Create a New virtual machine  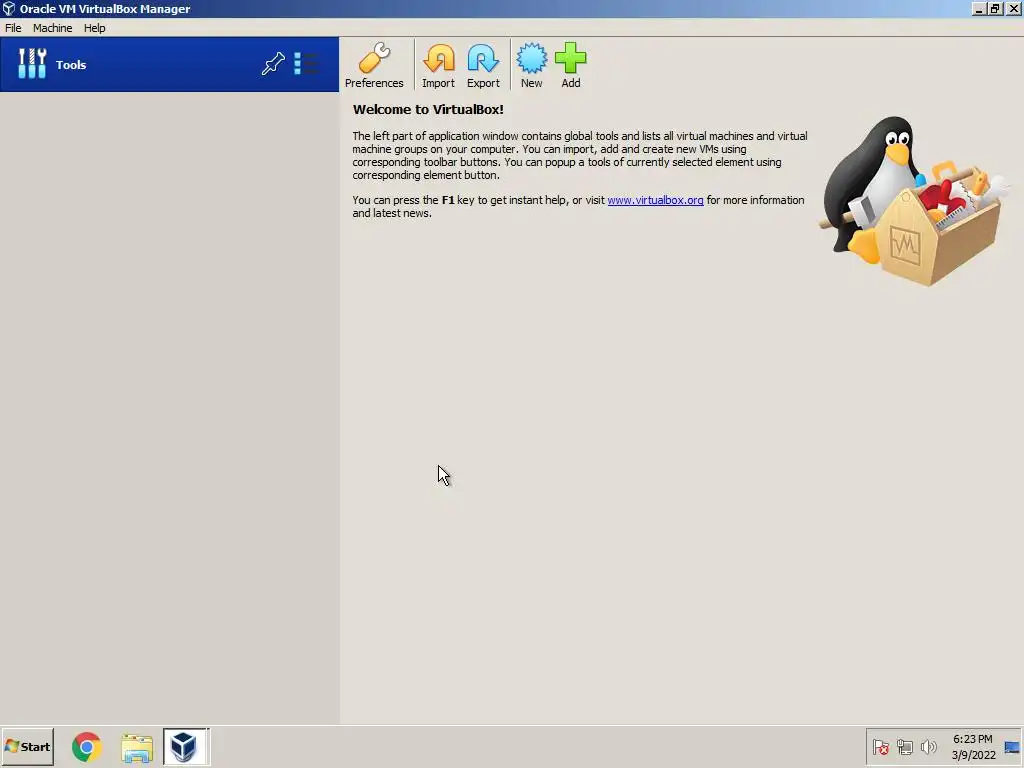(532, 65)
